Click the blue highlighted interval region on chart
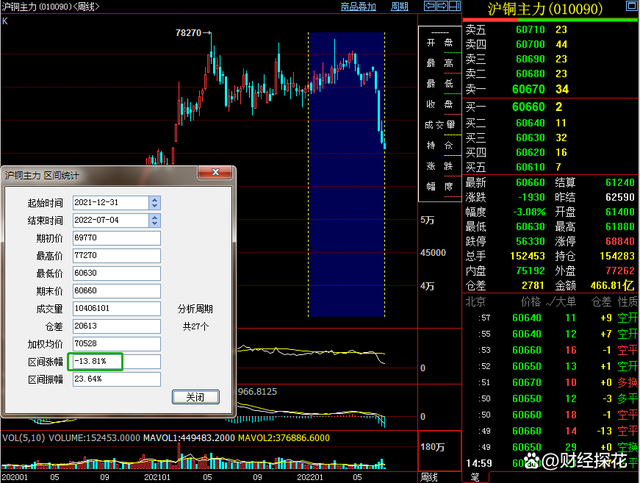Image resolution: width=640 pixels, height=483 pixels. tap(346, 175)
